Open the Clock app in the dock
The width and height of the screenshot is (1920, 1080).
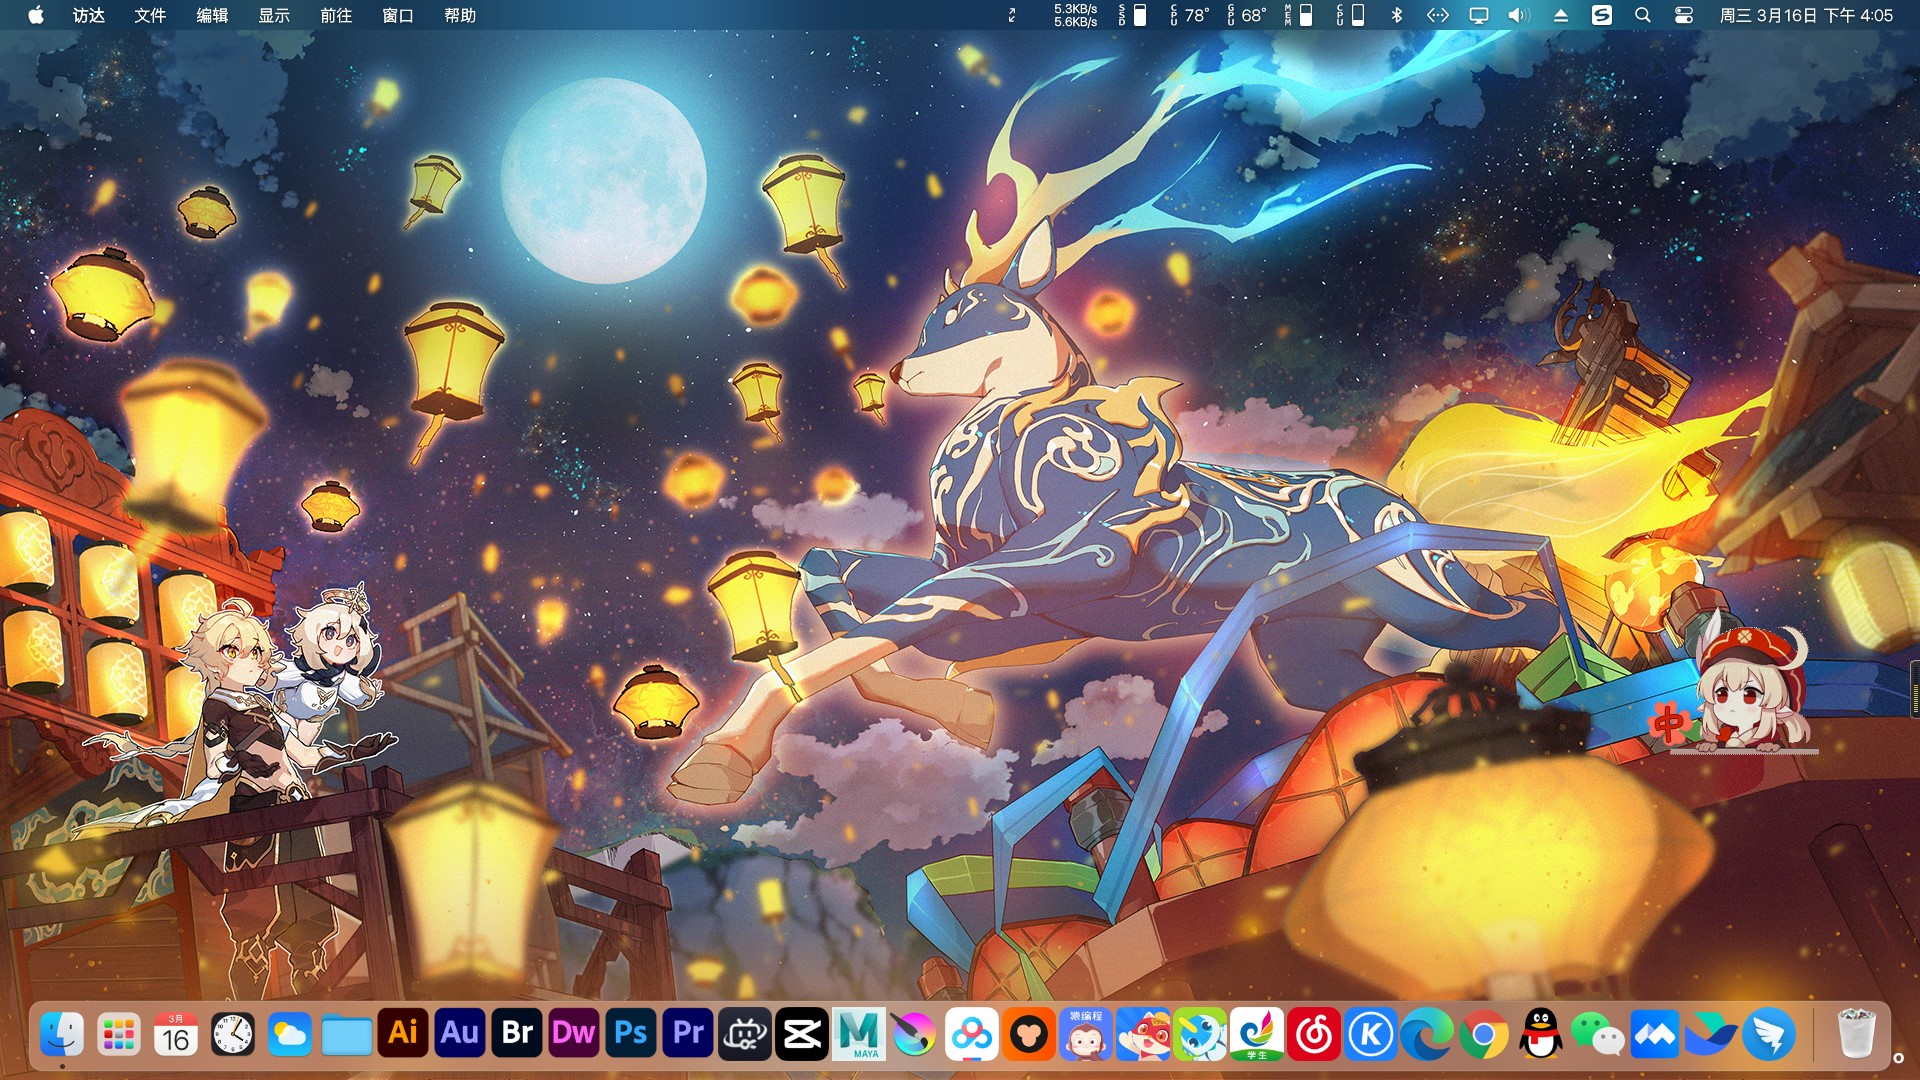tap(233, 1034)
